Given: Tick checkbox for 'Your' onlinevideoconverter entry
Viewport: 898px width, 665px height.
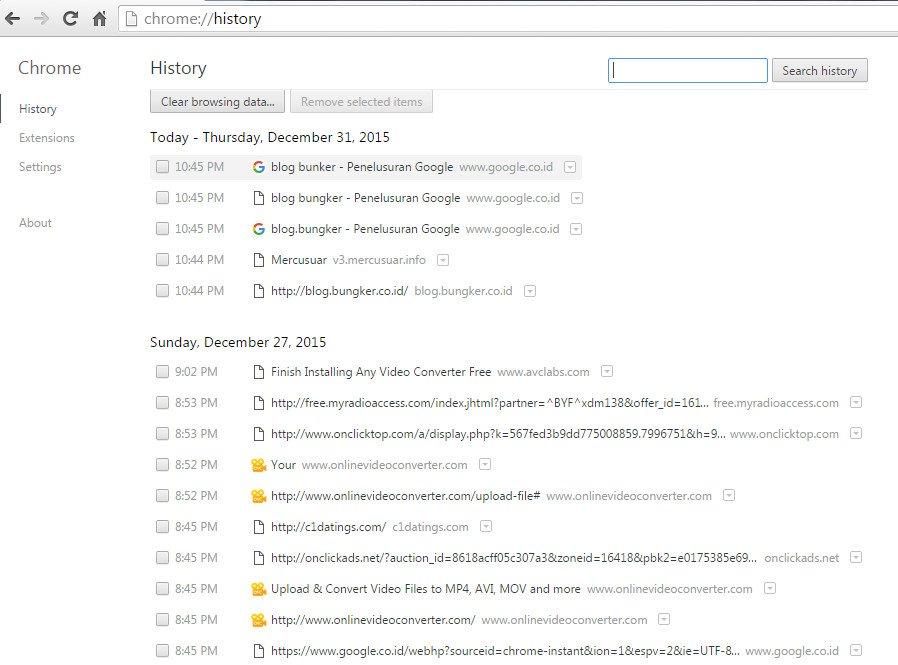Looking at the screenshot, I should 163,465.
